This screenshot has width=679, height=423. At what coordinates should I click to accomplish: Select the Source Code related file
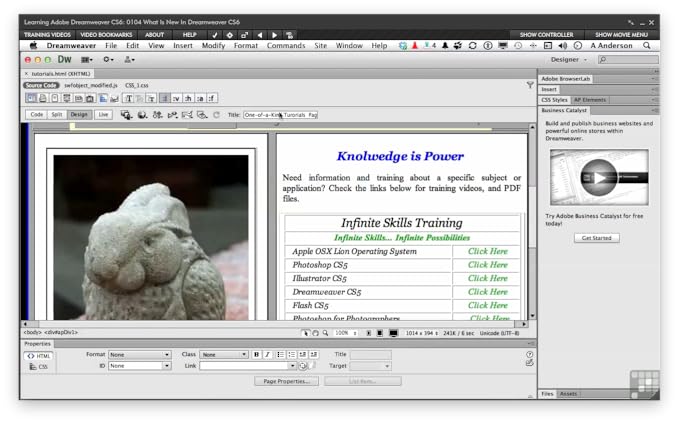point(41,85)
